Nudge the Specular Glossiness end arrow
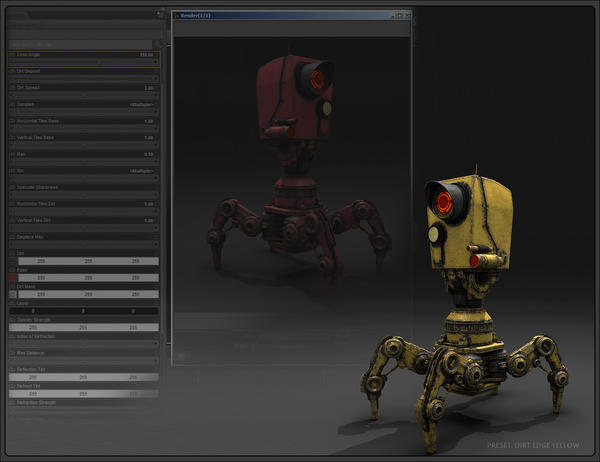Image resolution: width=600 pixels, height=462 pixels. pos(156,194)
